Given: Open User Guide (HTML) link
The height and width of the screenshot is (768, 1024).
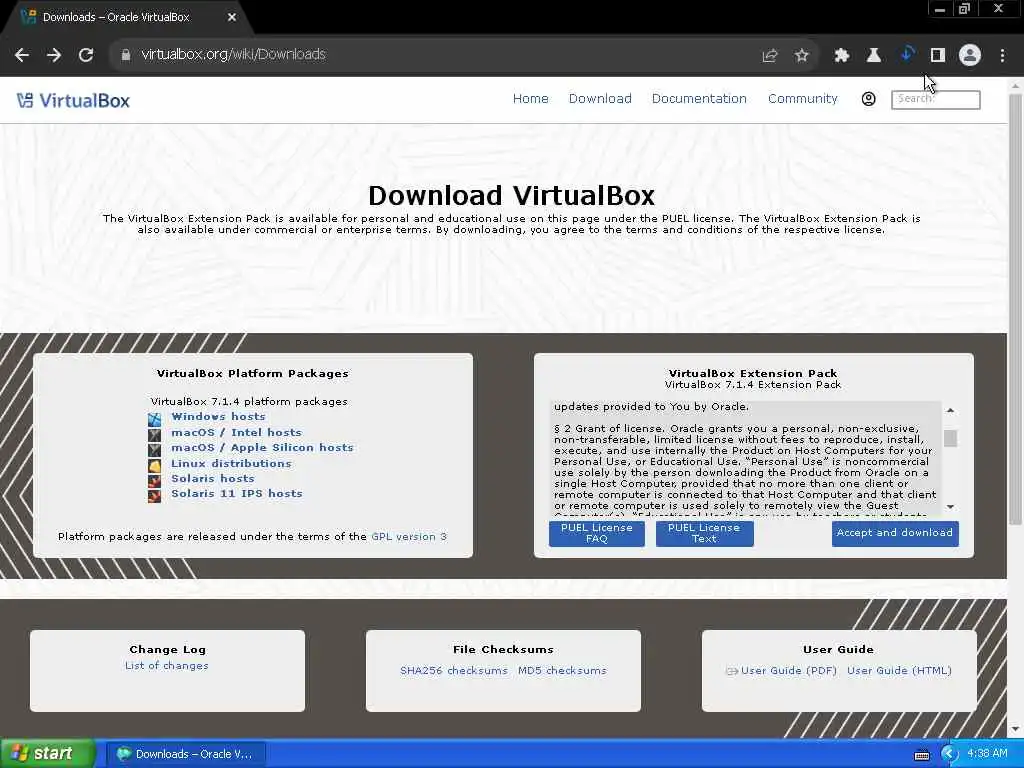Looking at the screenshot, I should coord(899,671).
